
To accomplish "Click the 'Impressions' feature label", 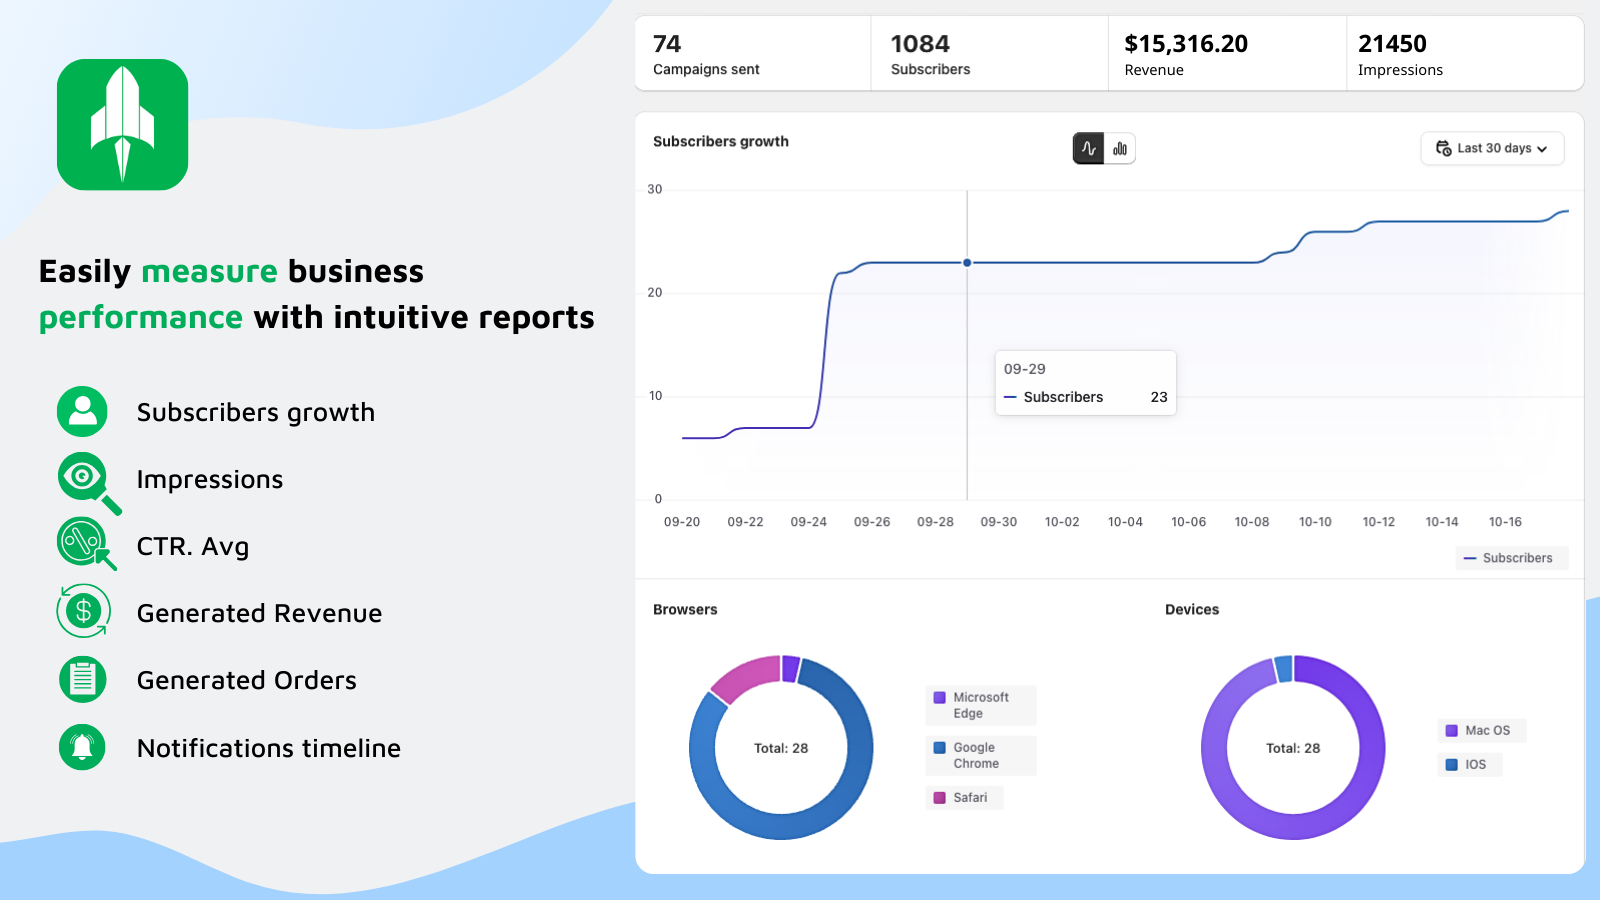I will click(x=210, y=479).
